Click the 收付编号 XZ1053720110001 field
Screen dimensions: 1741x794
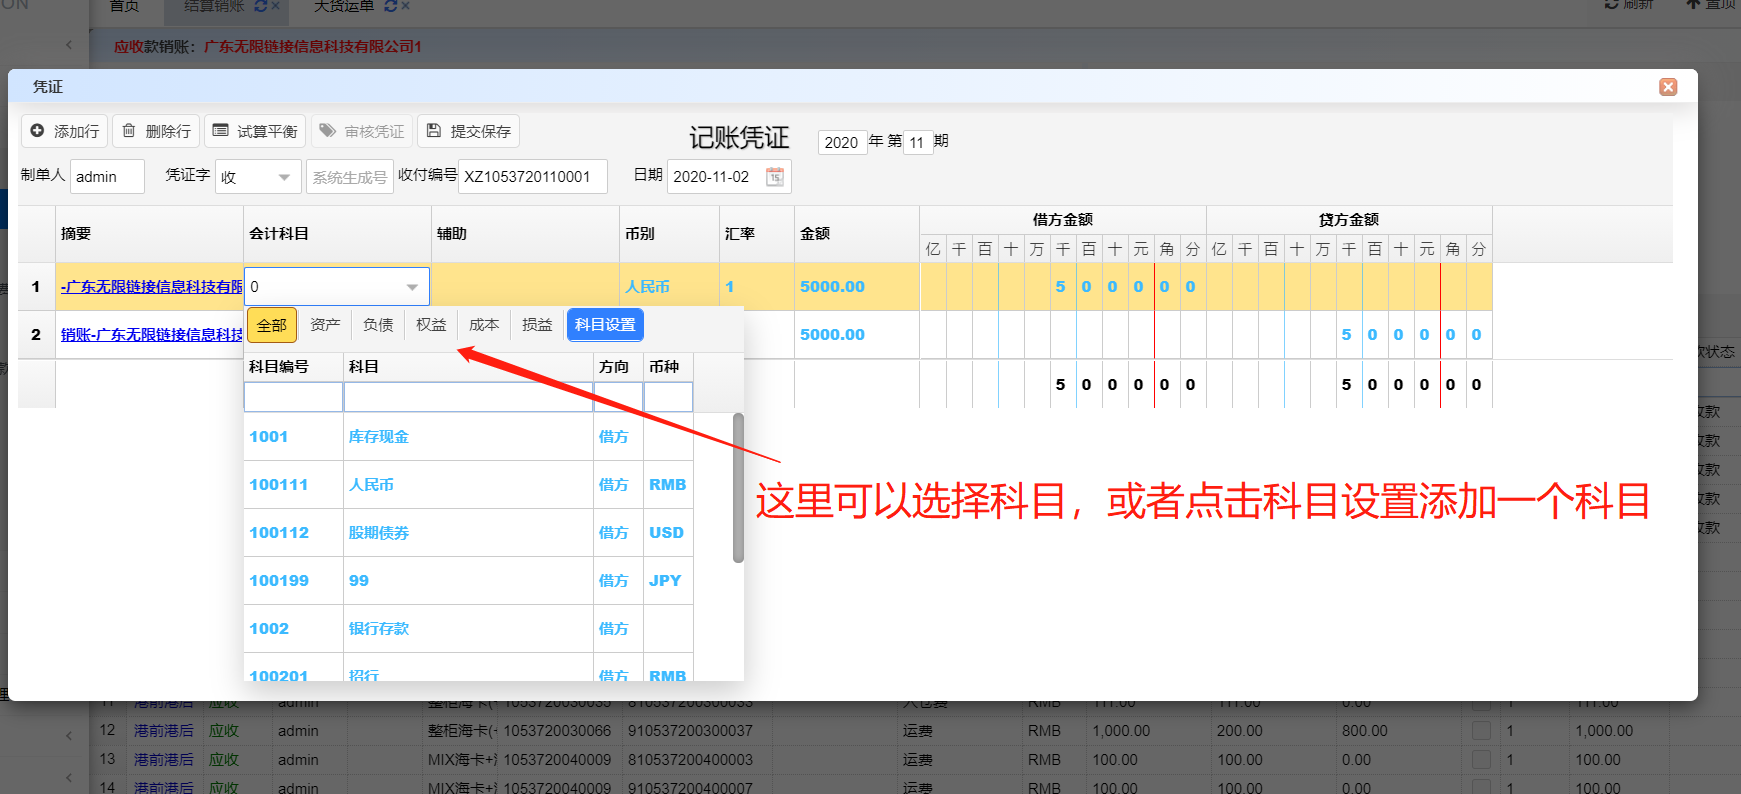tap(532, 177)
